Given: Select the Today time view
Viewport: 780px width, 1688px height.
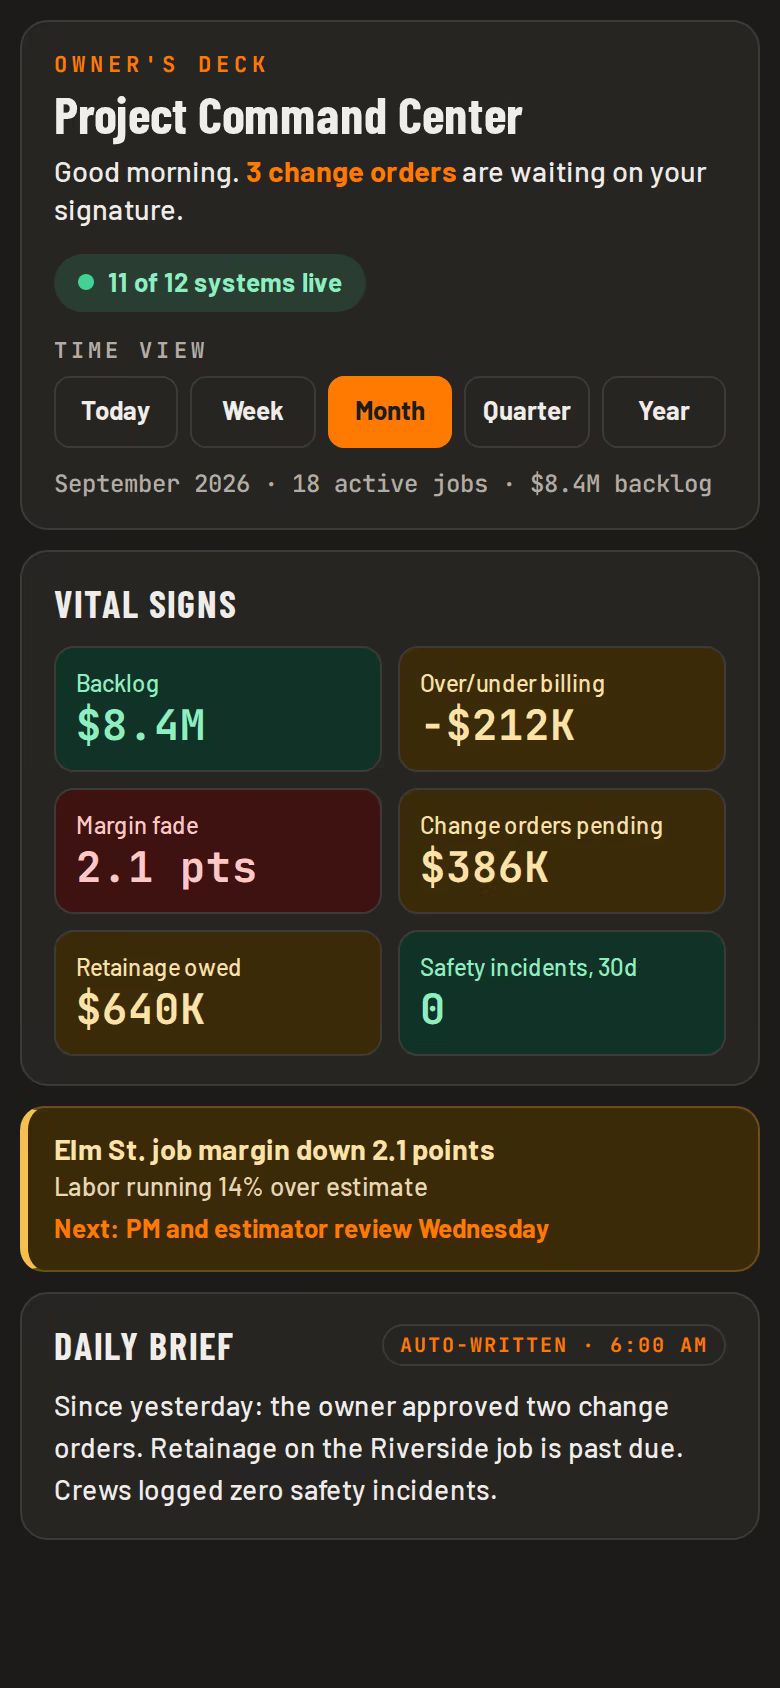Looking at the screenshot, I should pos(116,411).
